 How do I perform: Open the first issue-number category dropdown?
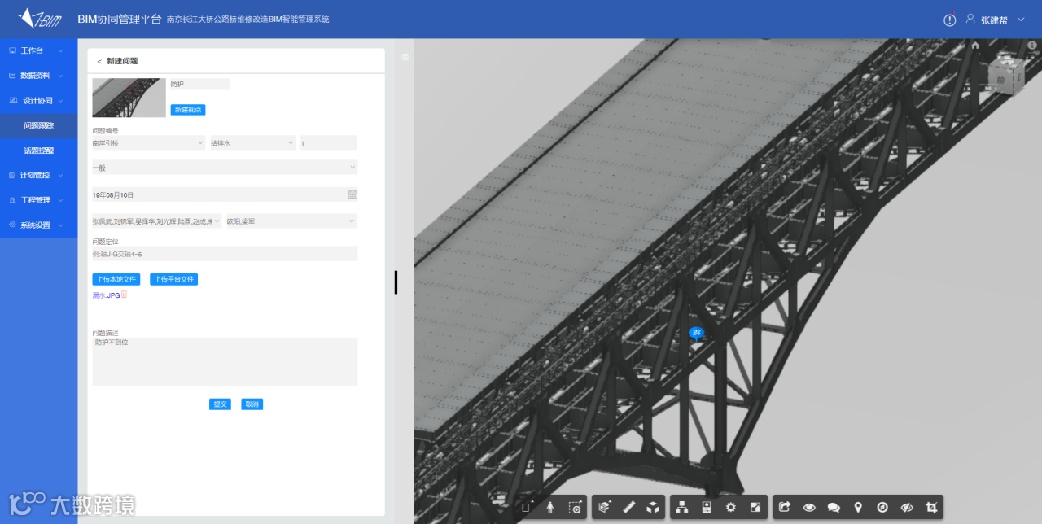point(149,143)
